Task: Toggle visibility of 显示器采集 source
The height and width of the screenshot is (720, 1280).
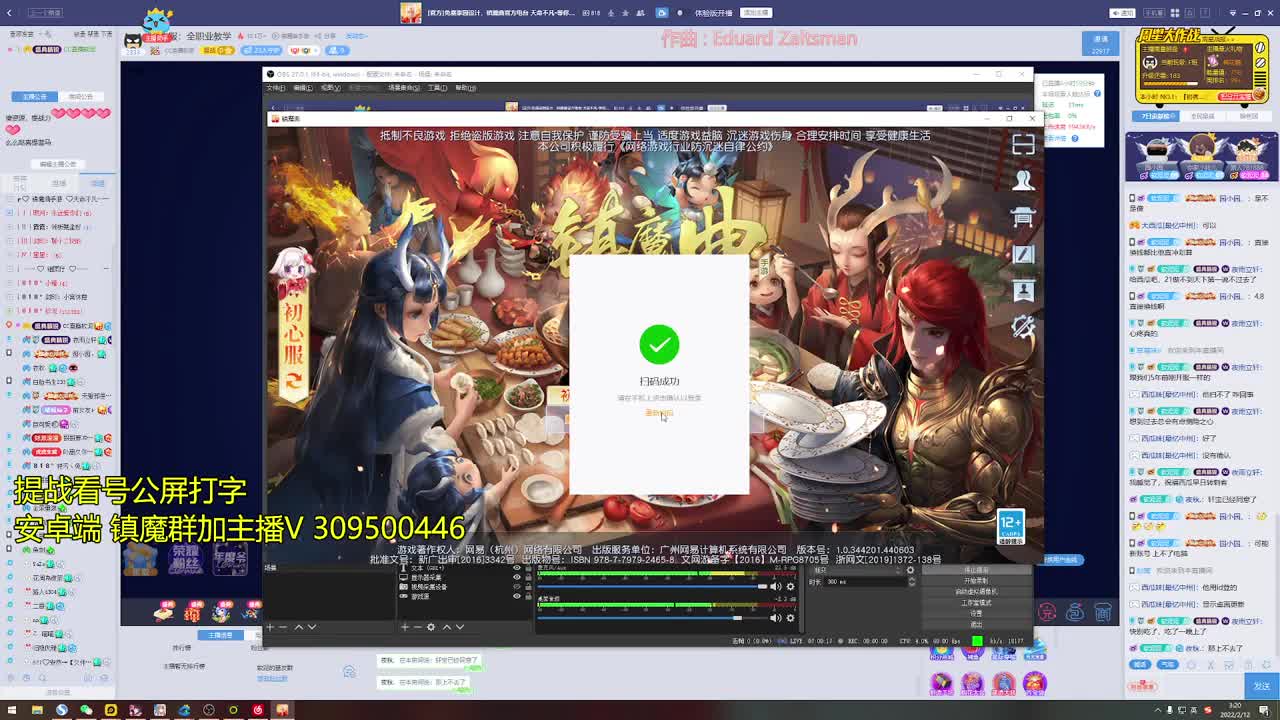Action: click(517, 578)
